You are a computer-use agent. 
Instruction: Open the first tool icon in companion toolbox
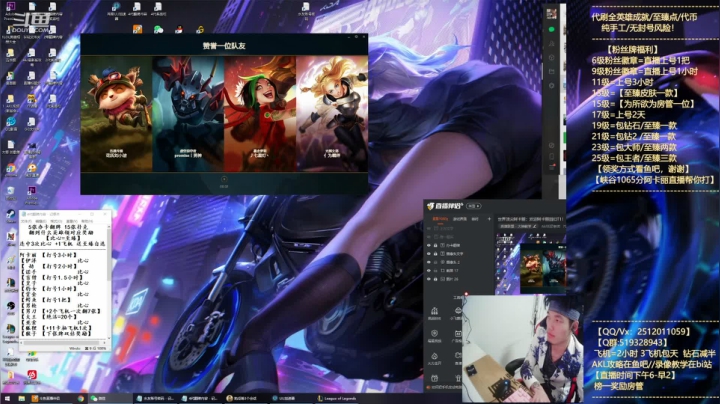click(x=434, y=313)
